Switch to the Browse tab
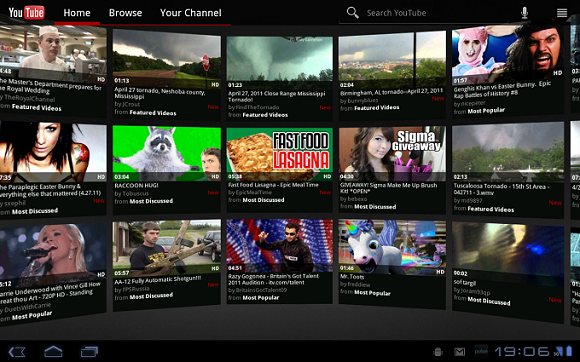 [125, 13]
